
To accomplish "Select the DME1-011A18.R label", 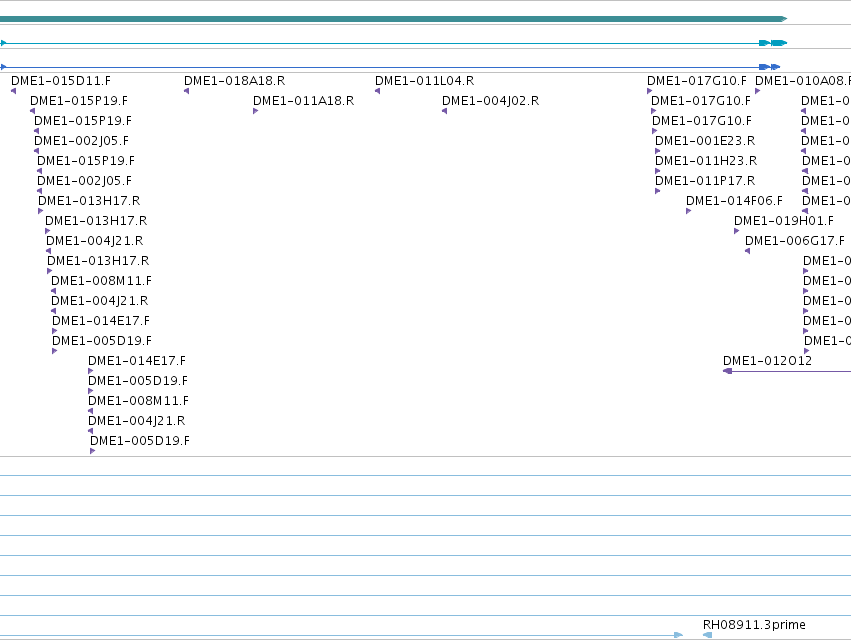I will point(303,101).
